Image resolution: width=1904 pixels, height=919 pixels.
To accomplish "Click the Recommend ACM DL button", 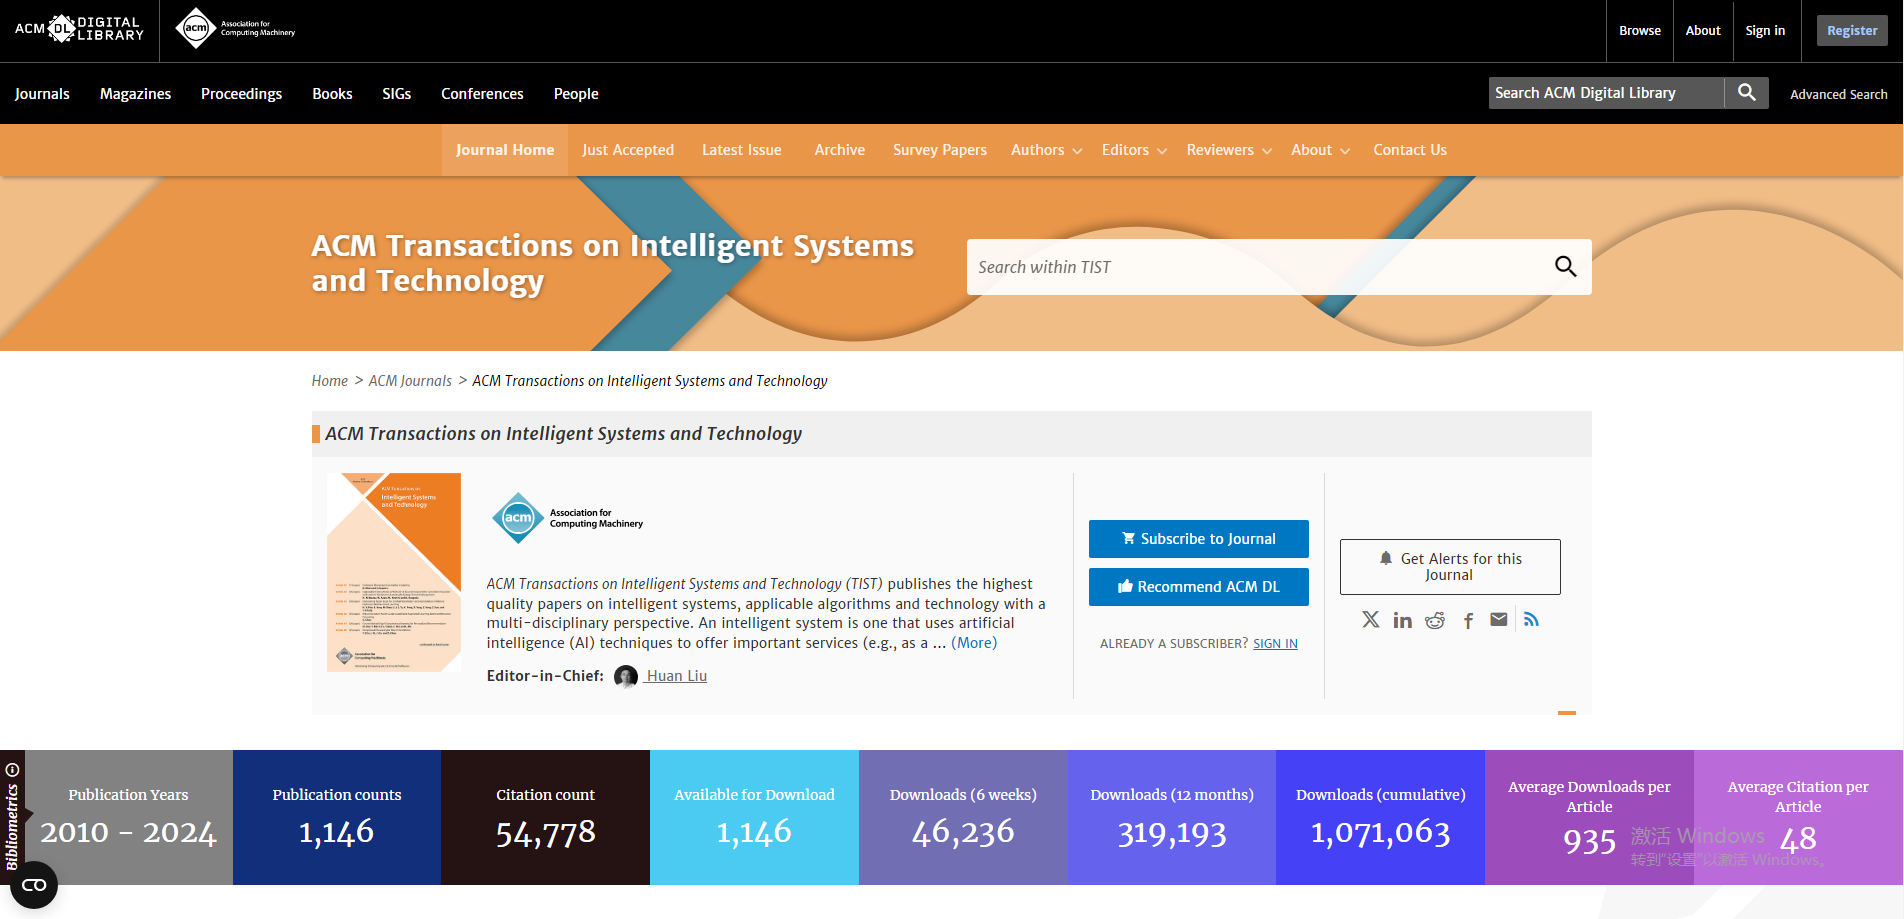I will pos(1199,587).
